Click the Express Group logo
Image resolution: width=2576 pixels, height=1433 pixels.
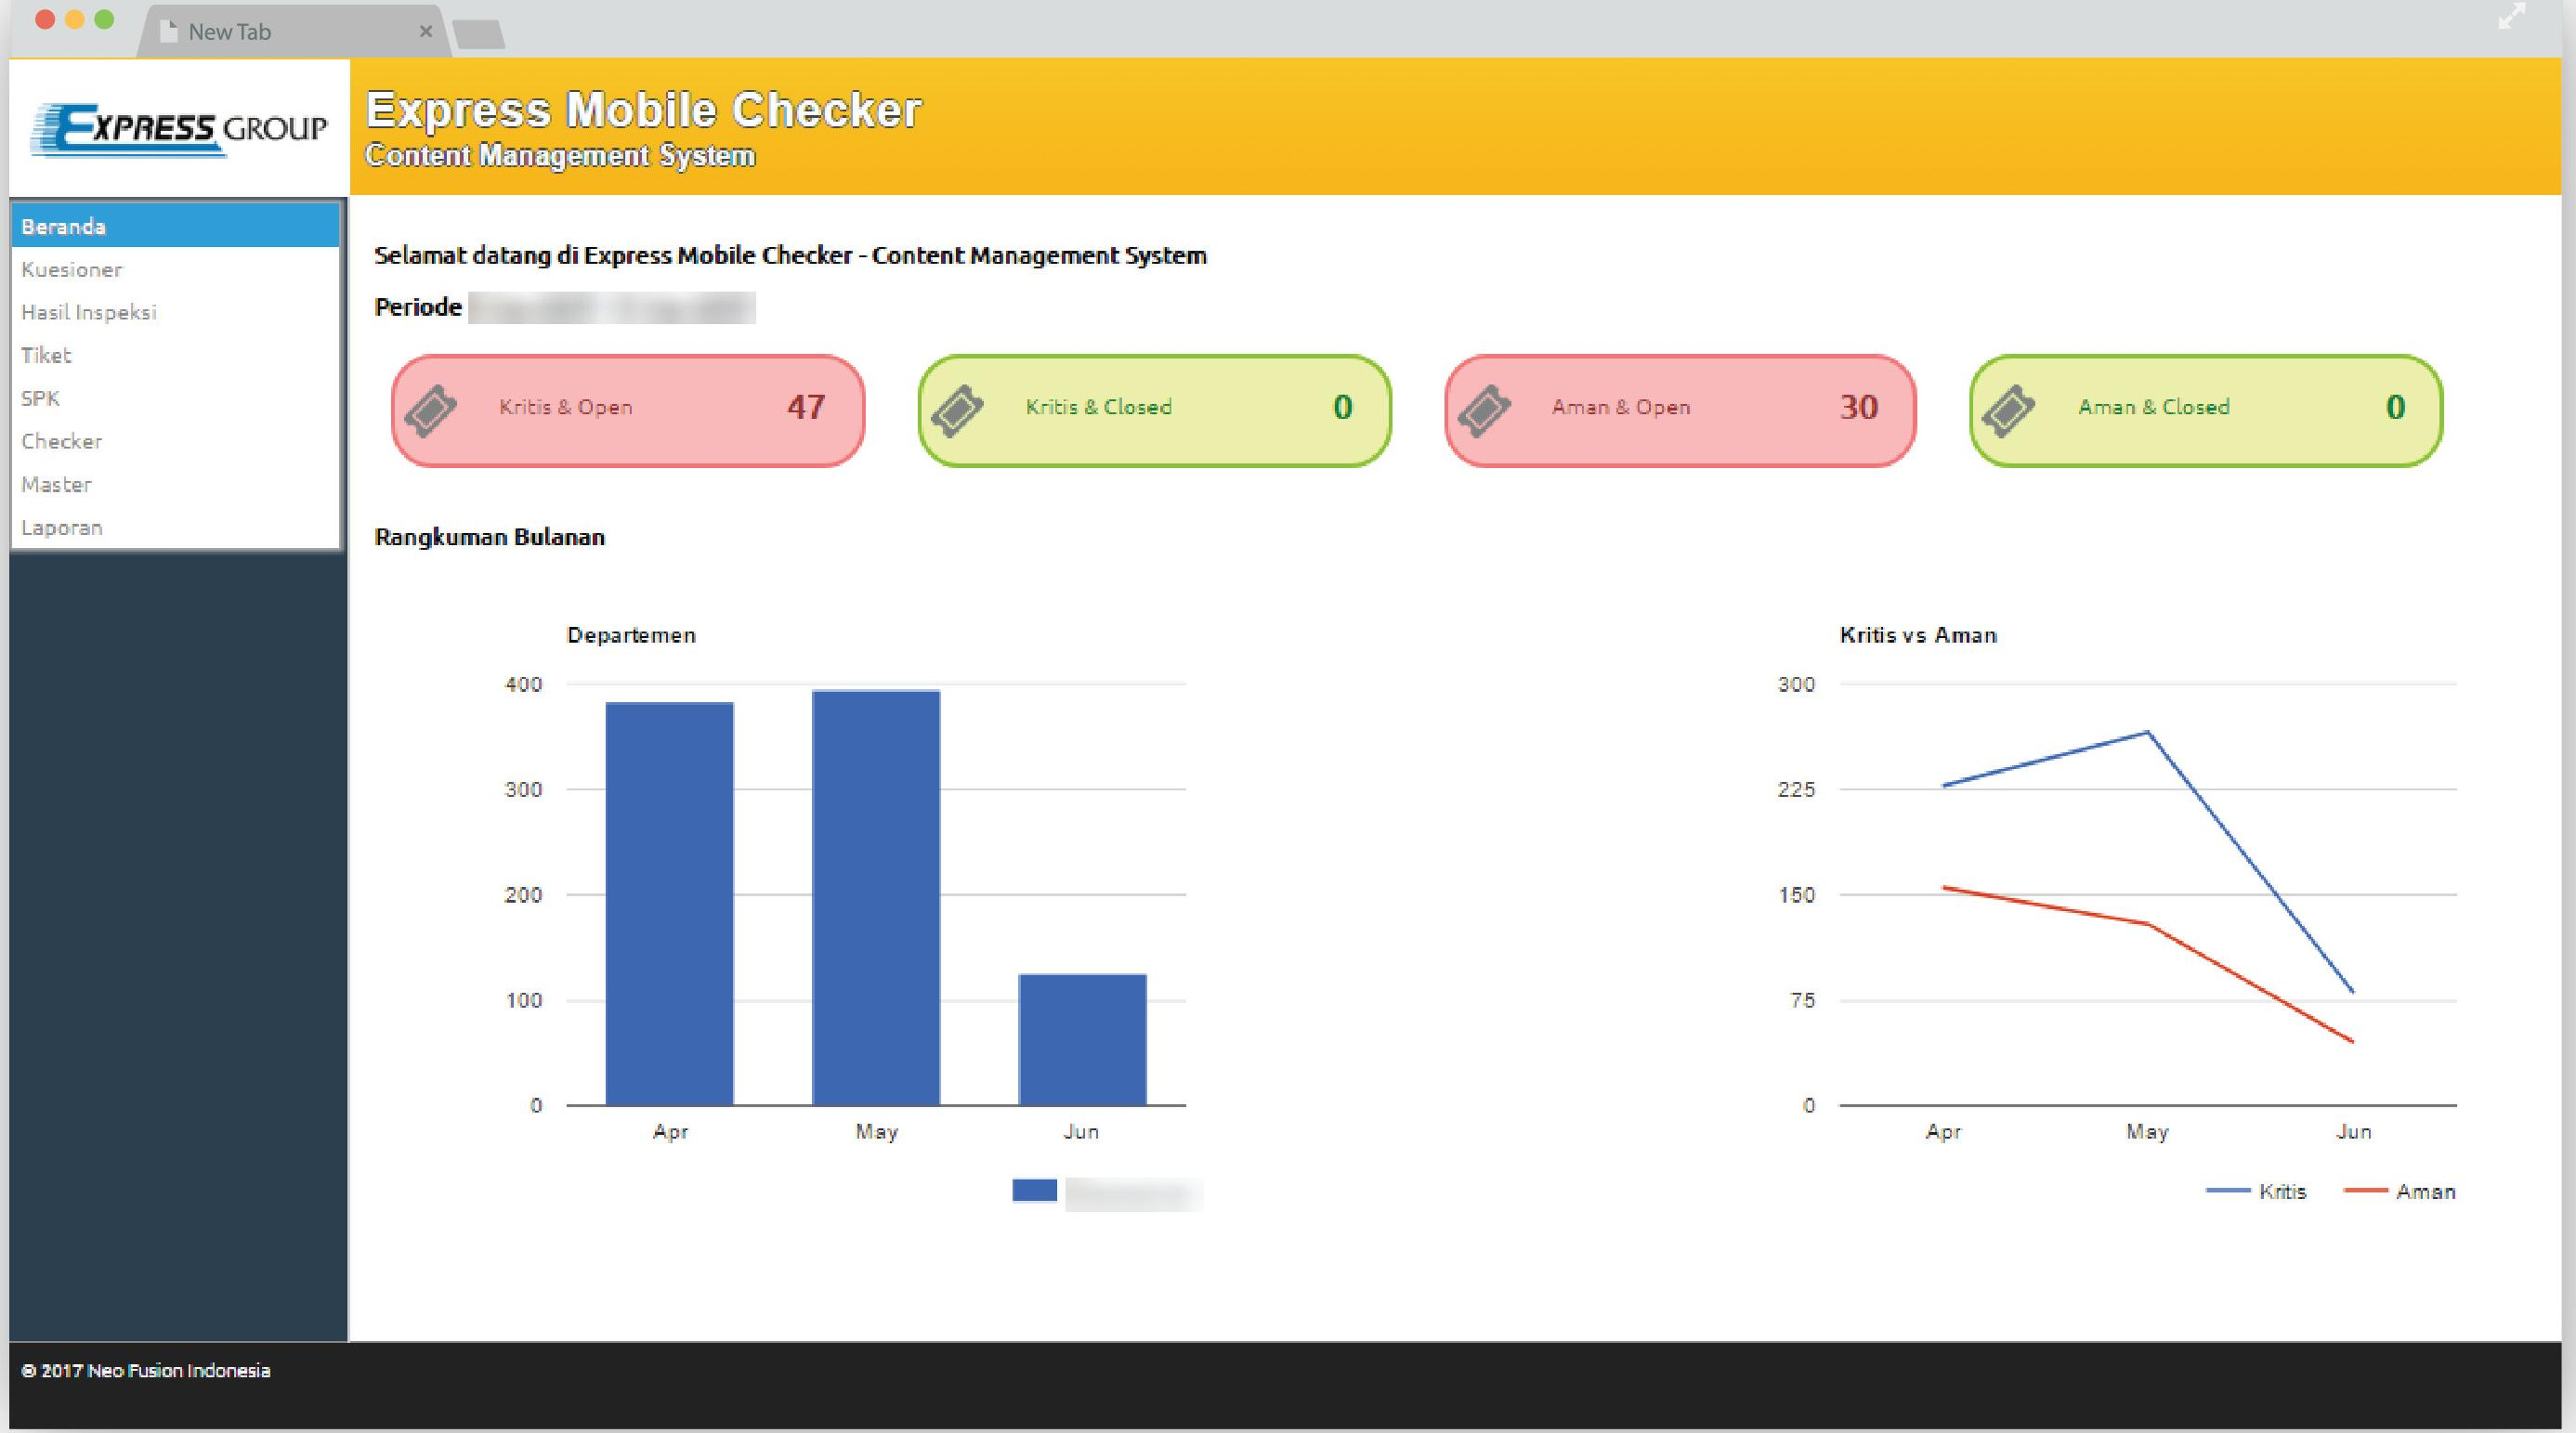(179, 130)
